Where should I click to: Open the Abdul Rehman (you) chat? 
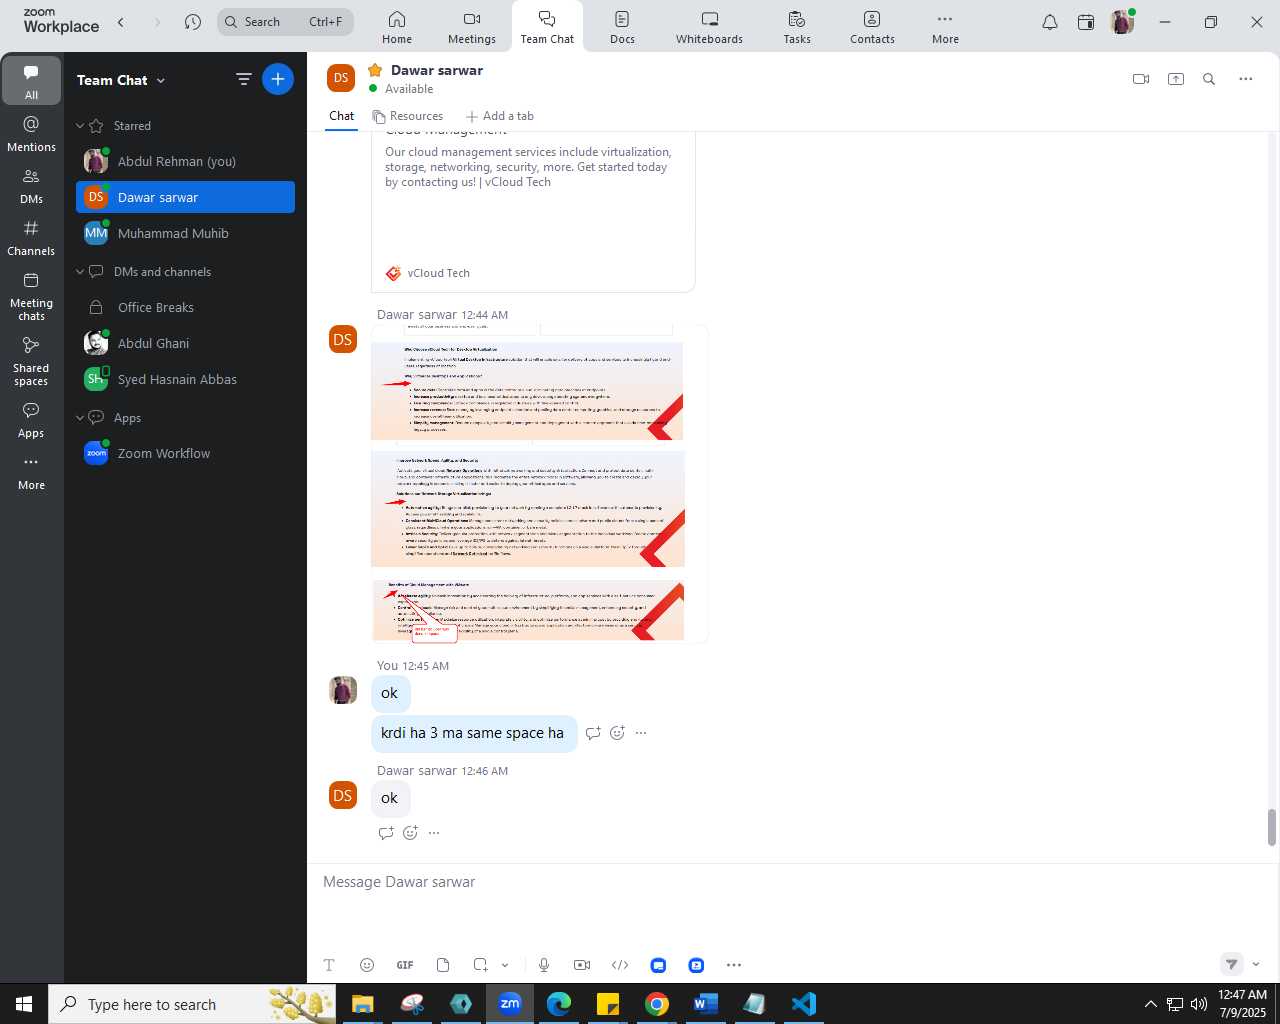point(185,161)
